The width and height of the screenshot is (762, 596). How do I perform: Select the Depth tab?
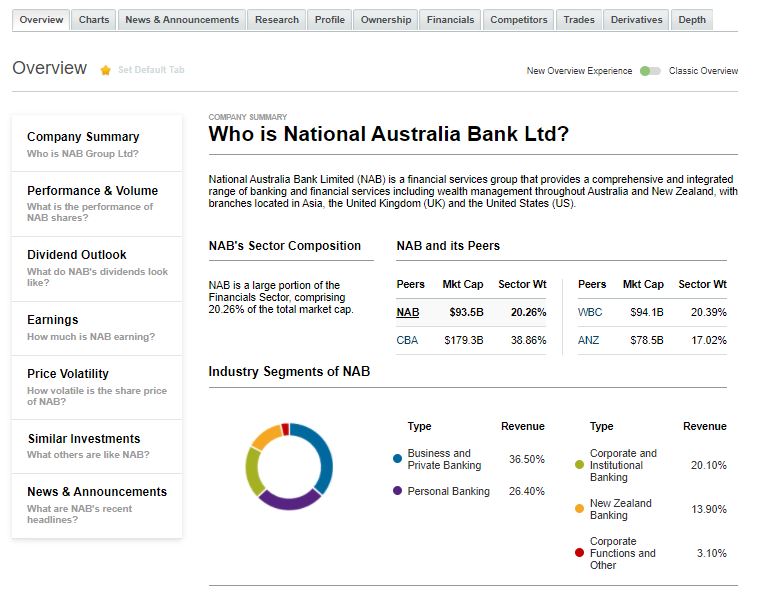point(692,20)
